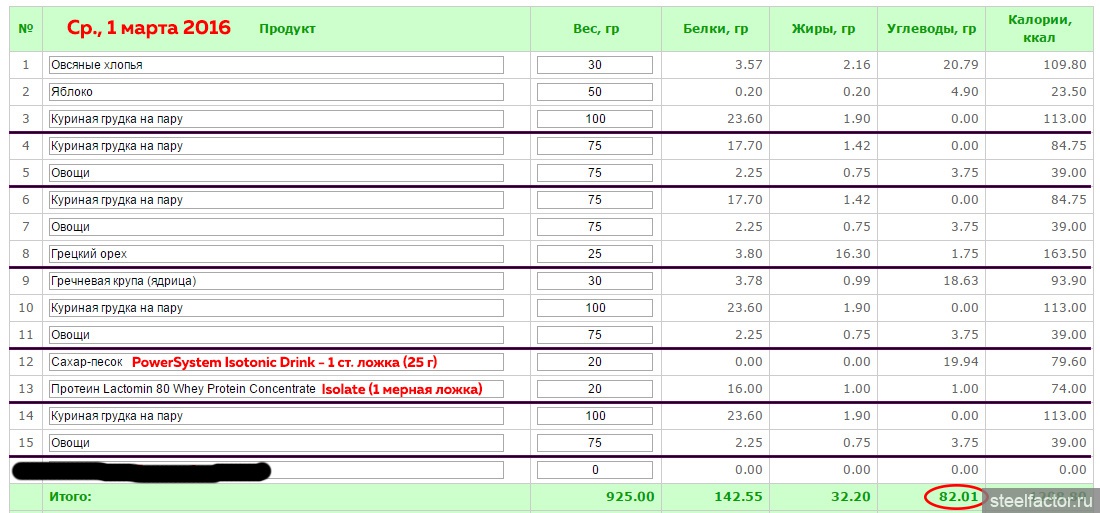The image size is (1100, 513).
Task: Click the Овсяные хлопья product field
Action: click(x=276, y=65)
